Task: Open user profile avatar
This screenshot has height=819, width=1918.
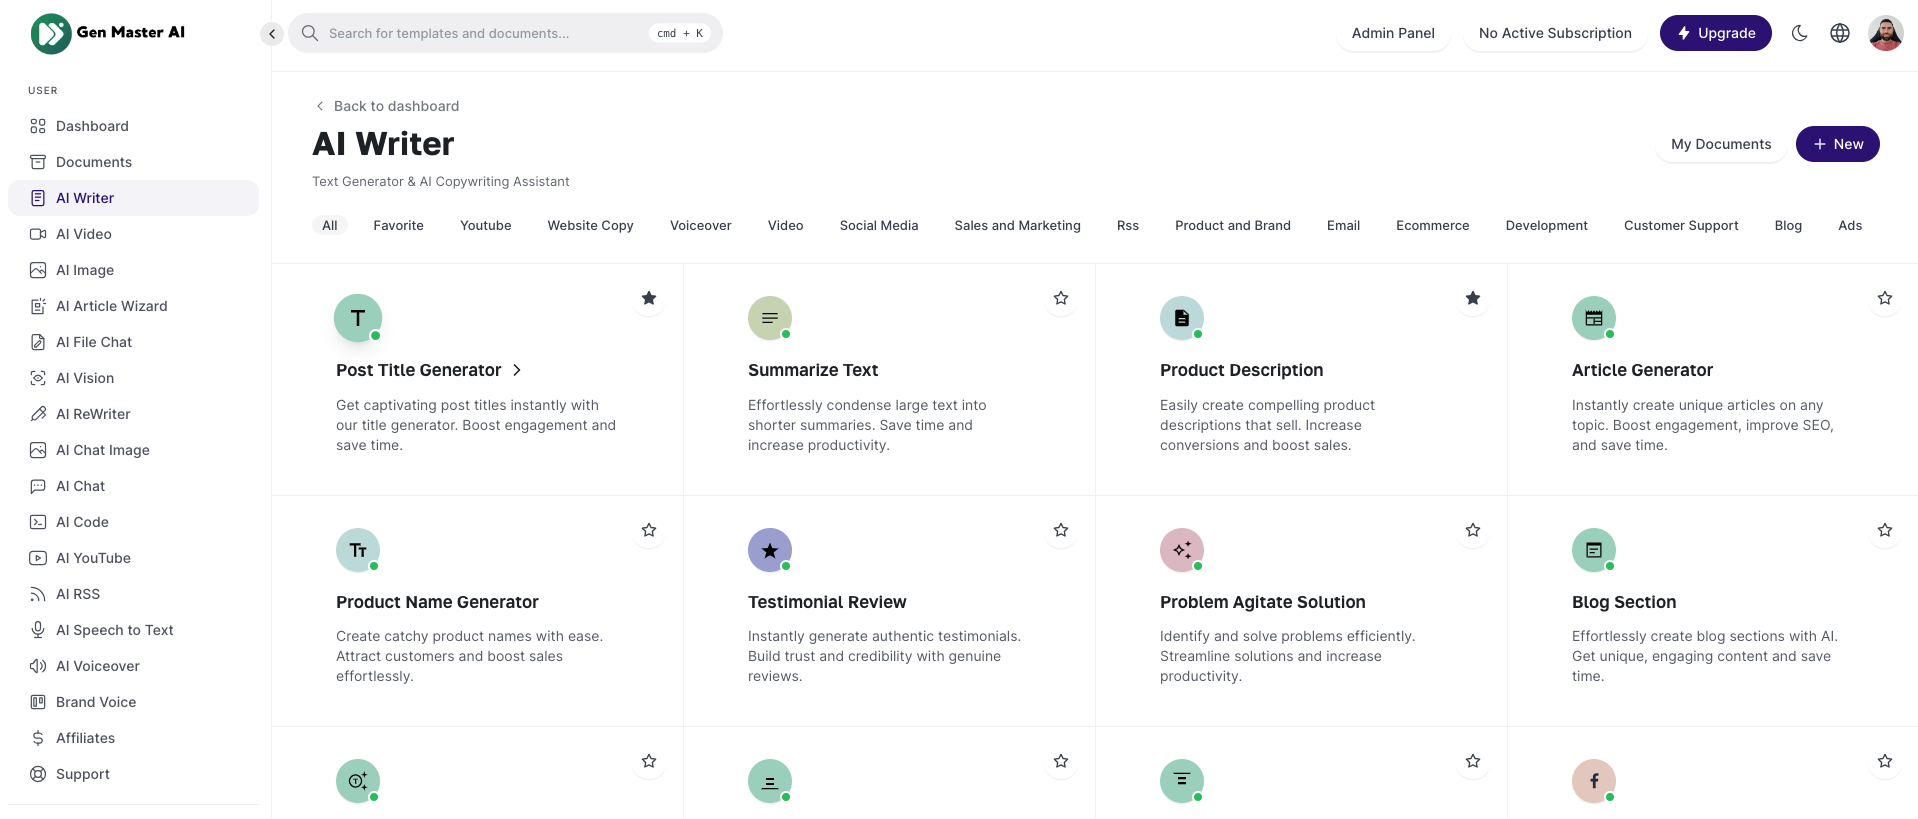Action: point(1885,33)
